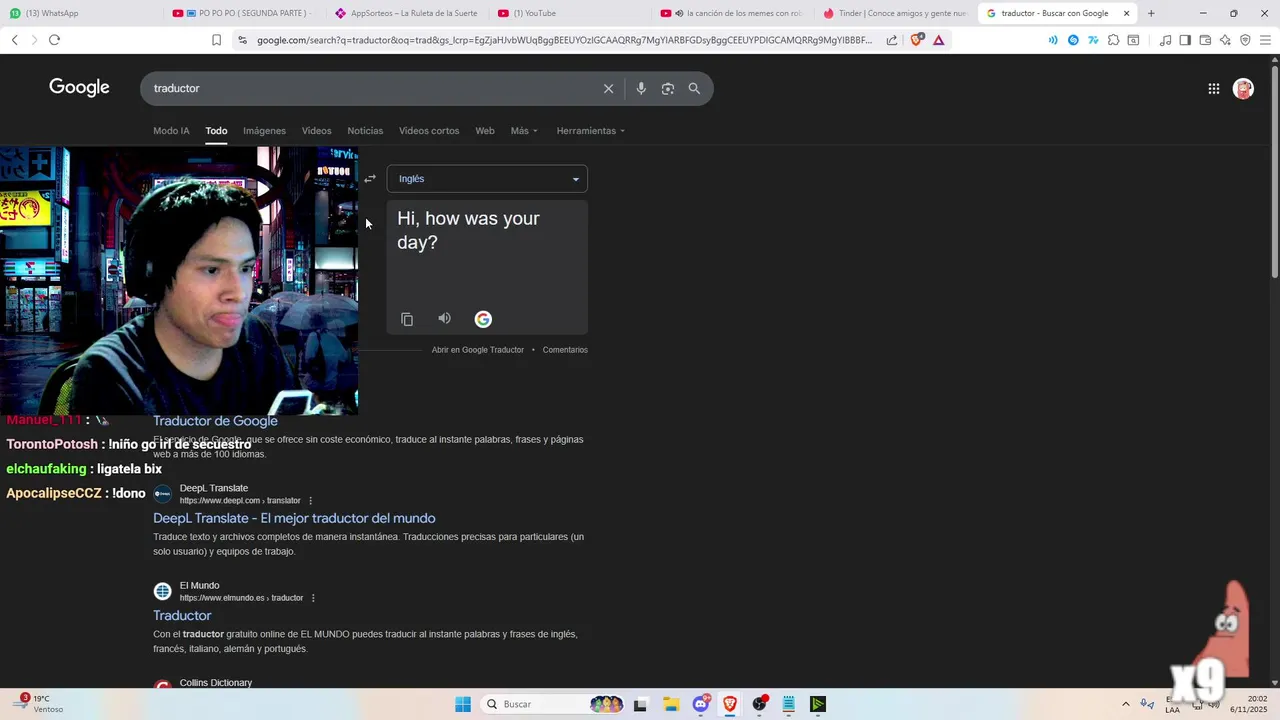Clear the search box with the X icon
This screenshot has width=1280, height=720.
(608, 88)
